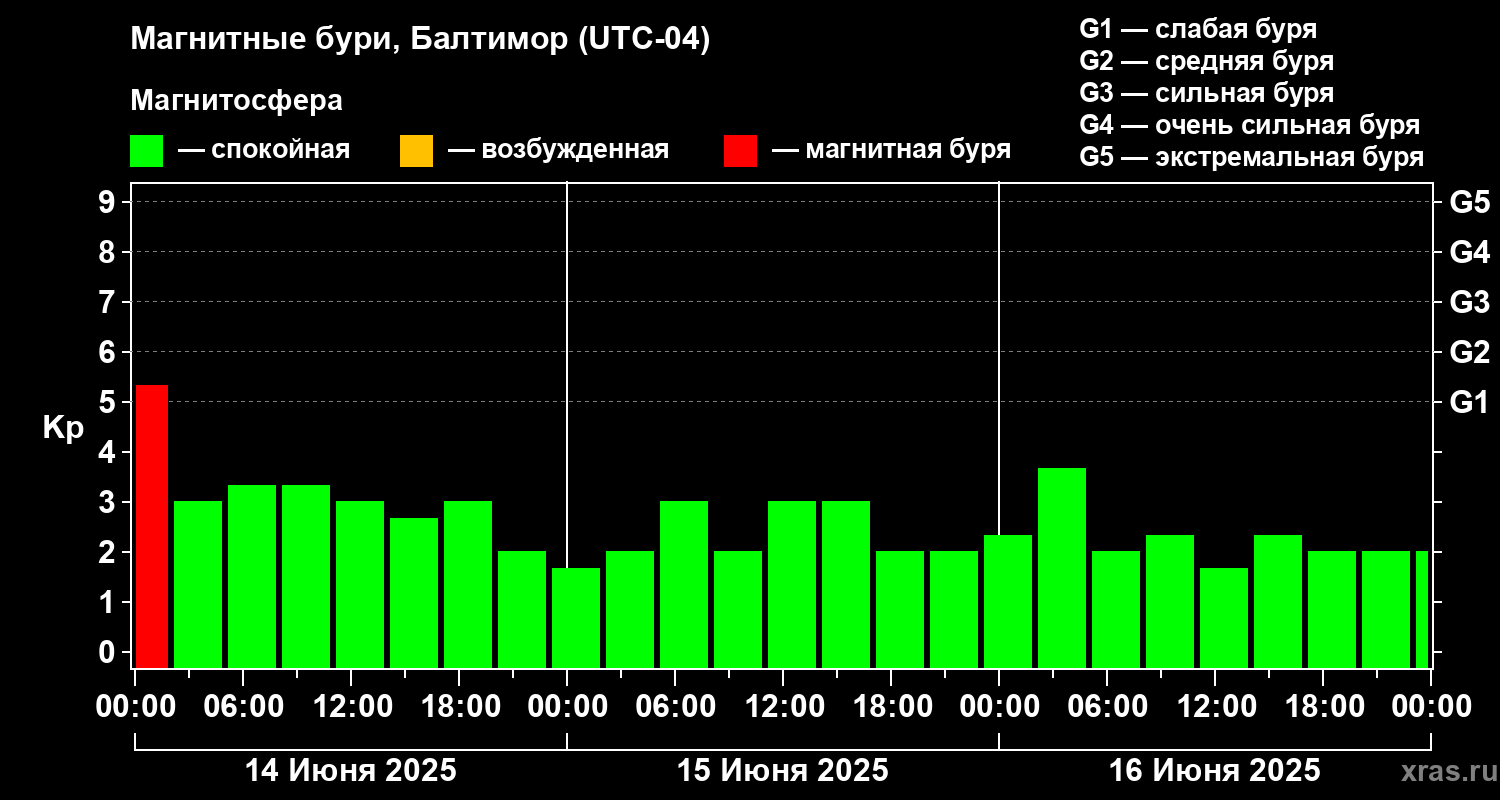The height and width of the screenshot is (800, 1500).
Task: Click the '15 Июня 2025' date label
Action: tap(783, 771)
